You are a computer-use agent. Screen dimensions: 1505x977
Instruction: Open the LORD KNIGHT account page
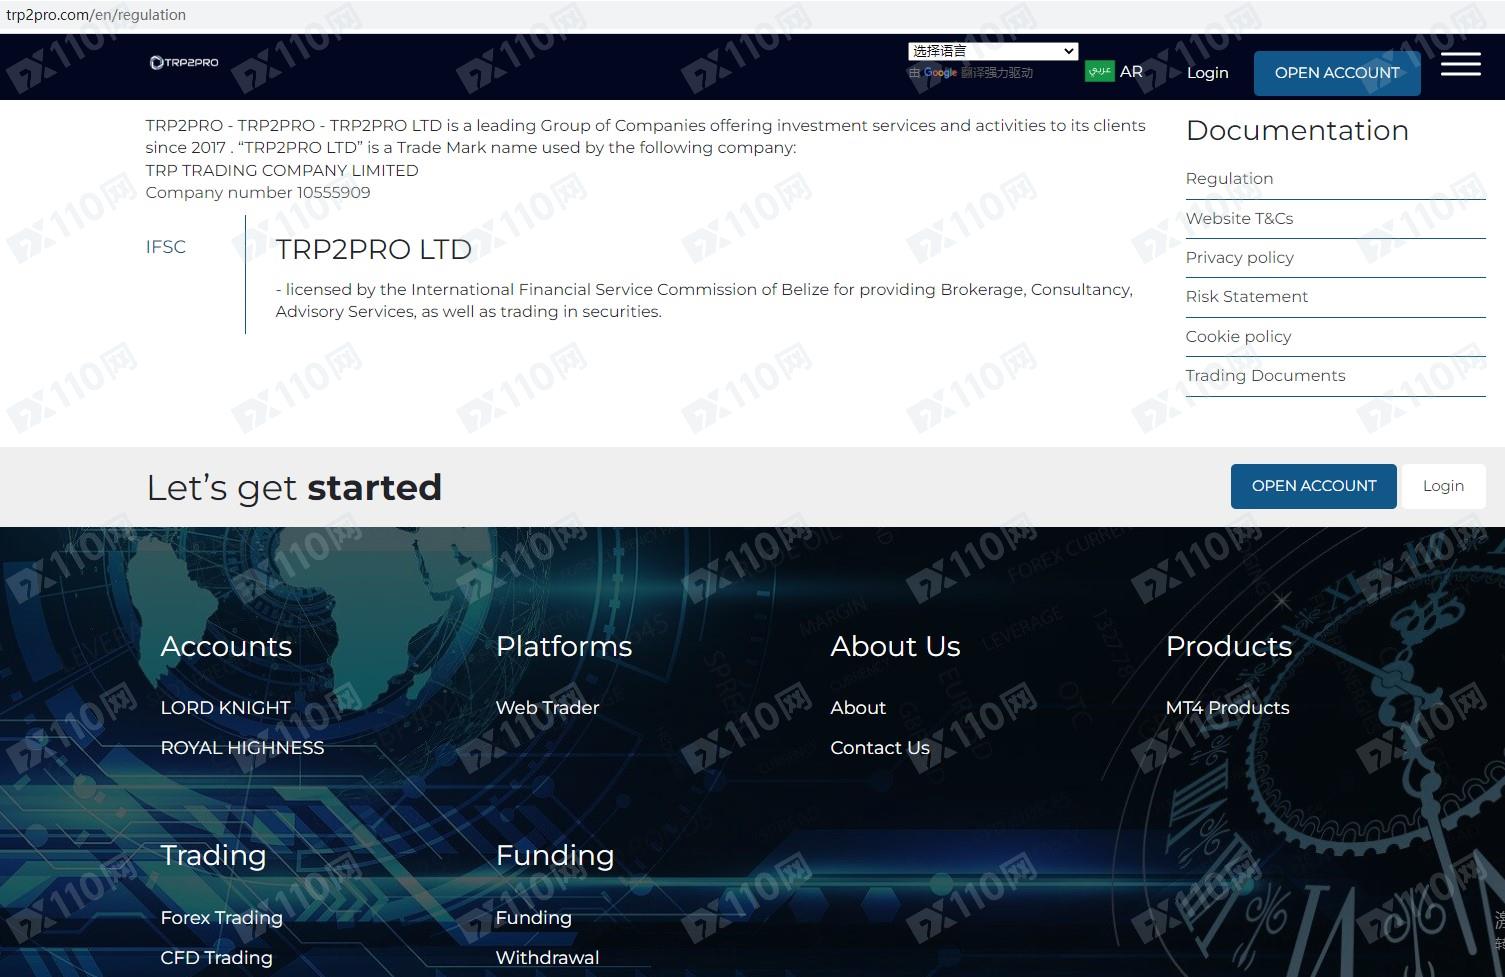click(x=225, y=708)
